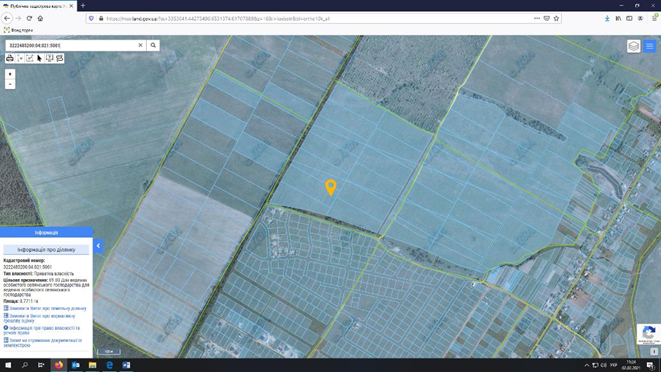Click the info button at map bottom-right

point(654,351)
